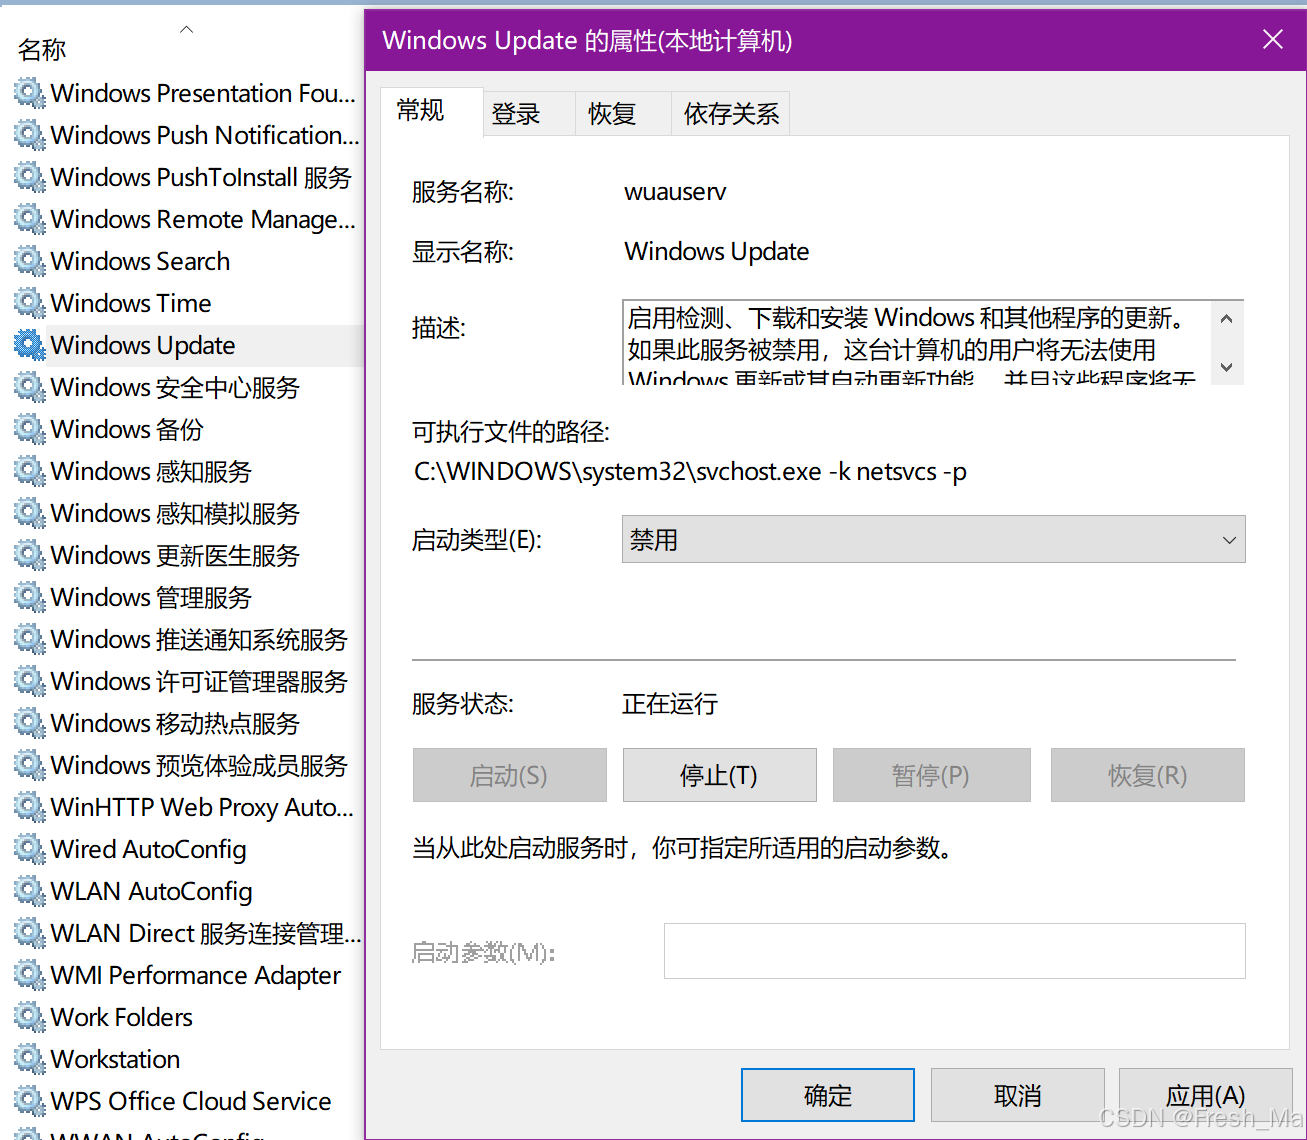
Task: Select the WPS Office Cloud Service name
Action: 191,1102
